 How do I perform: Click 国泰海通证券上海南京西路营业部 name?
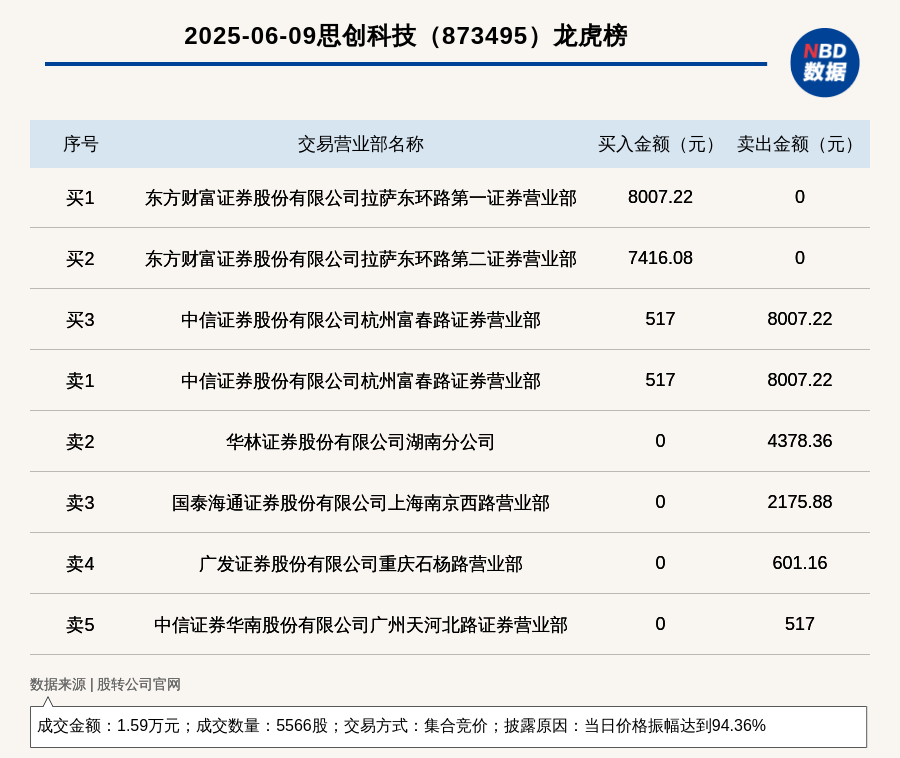[360, 503]
